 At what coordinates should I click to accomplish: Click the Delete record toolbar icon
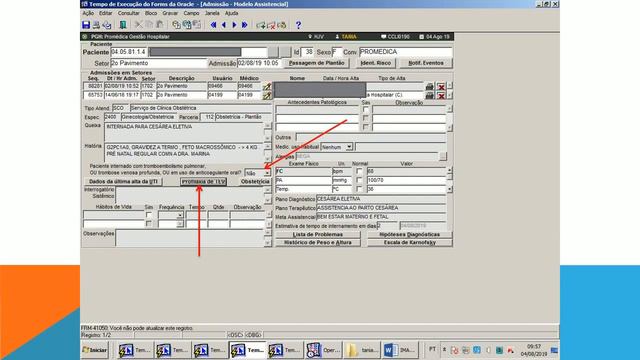click(x=271, y=25)
